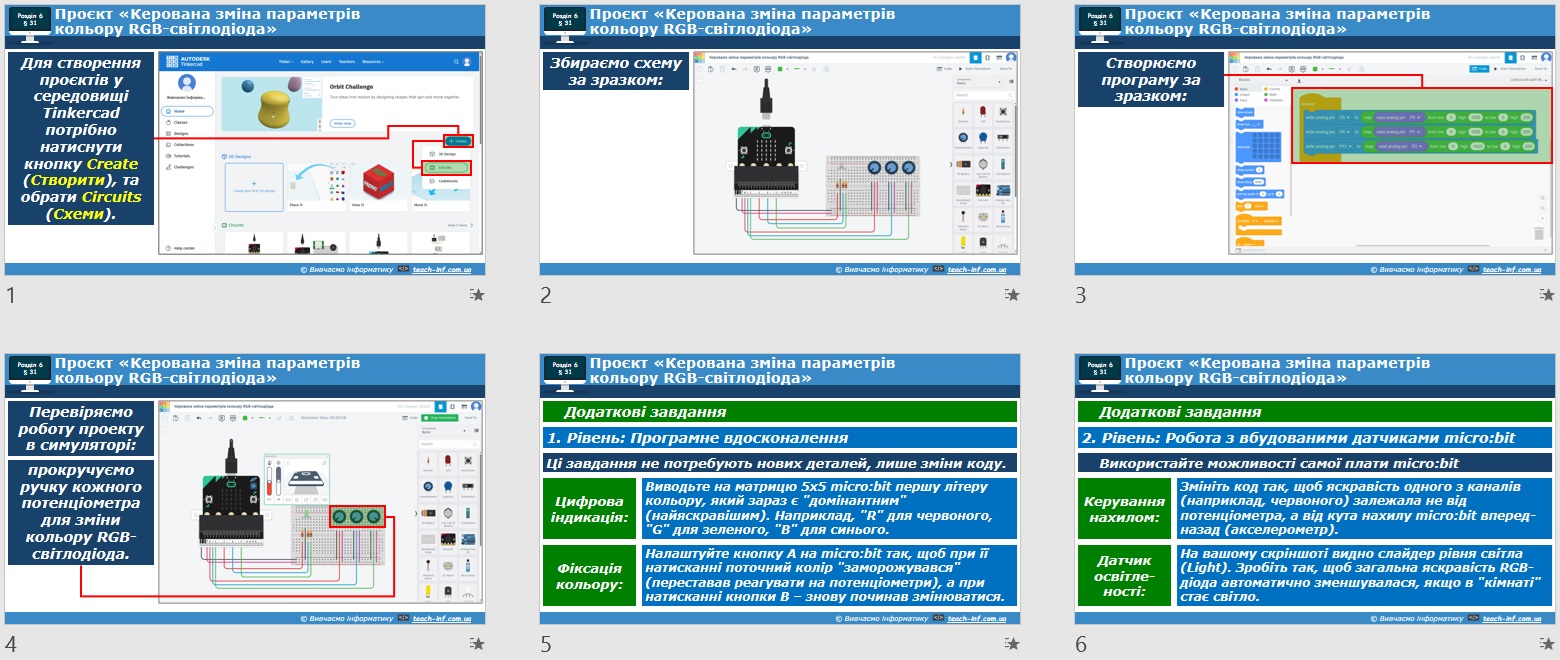Click the 'Керування нахилом' green box on slide 6

[x=1124, y=507]
